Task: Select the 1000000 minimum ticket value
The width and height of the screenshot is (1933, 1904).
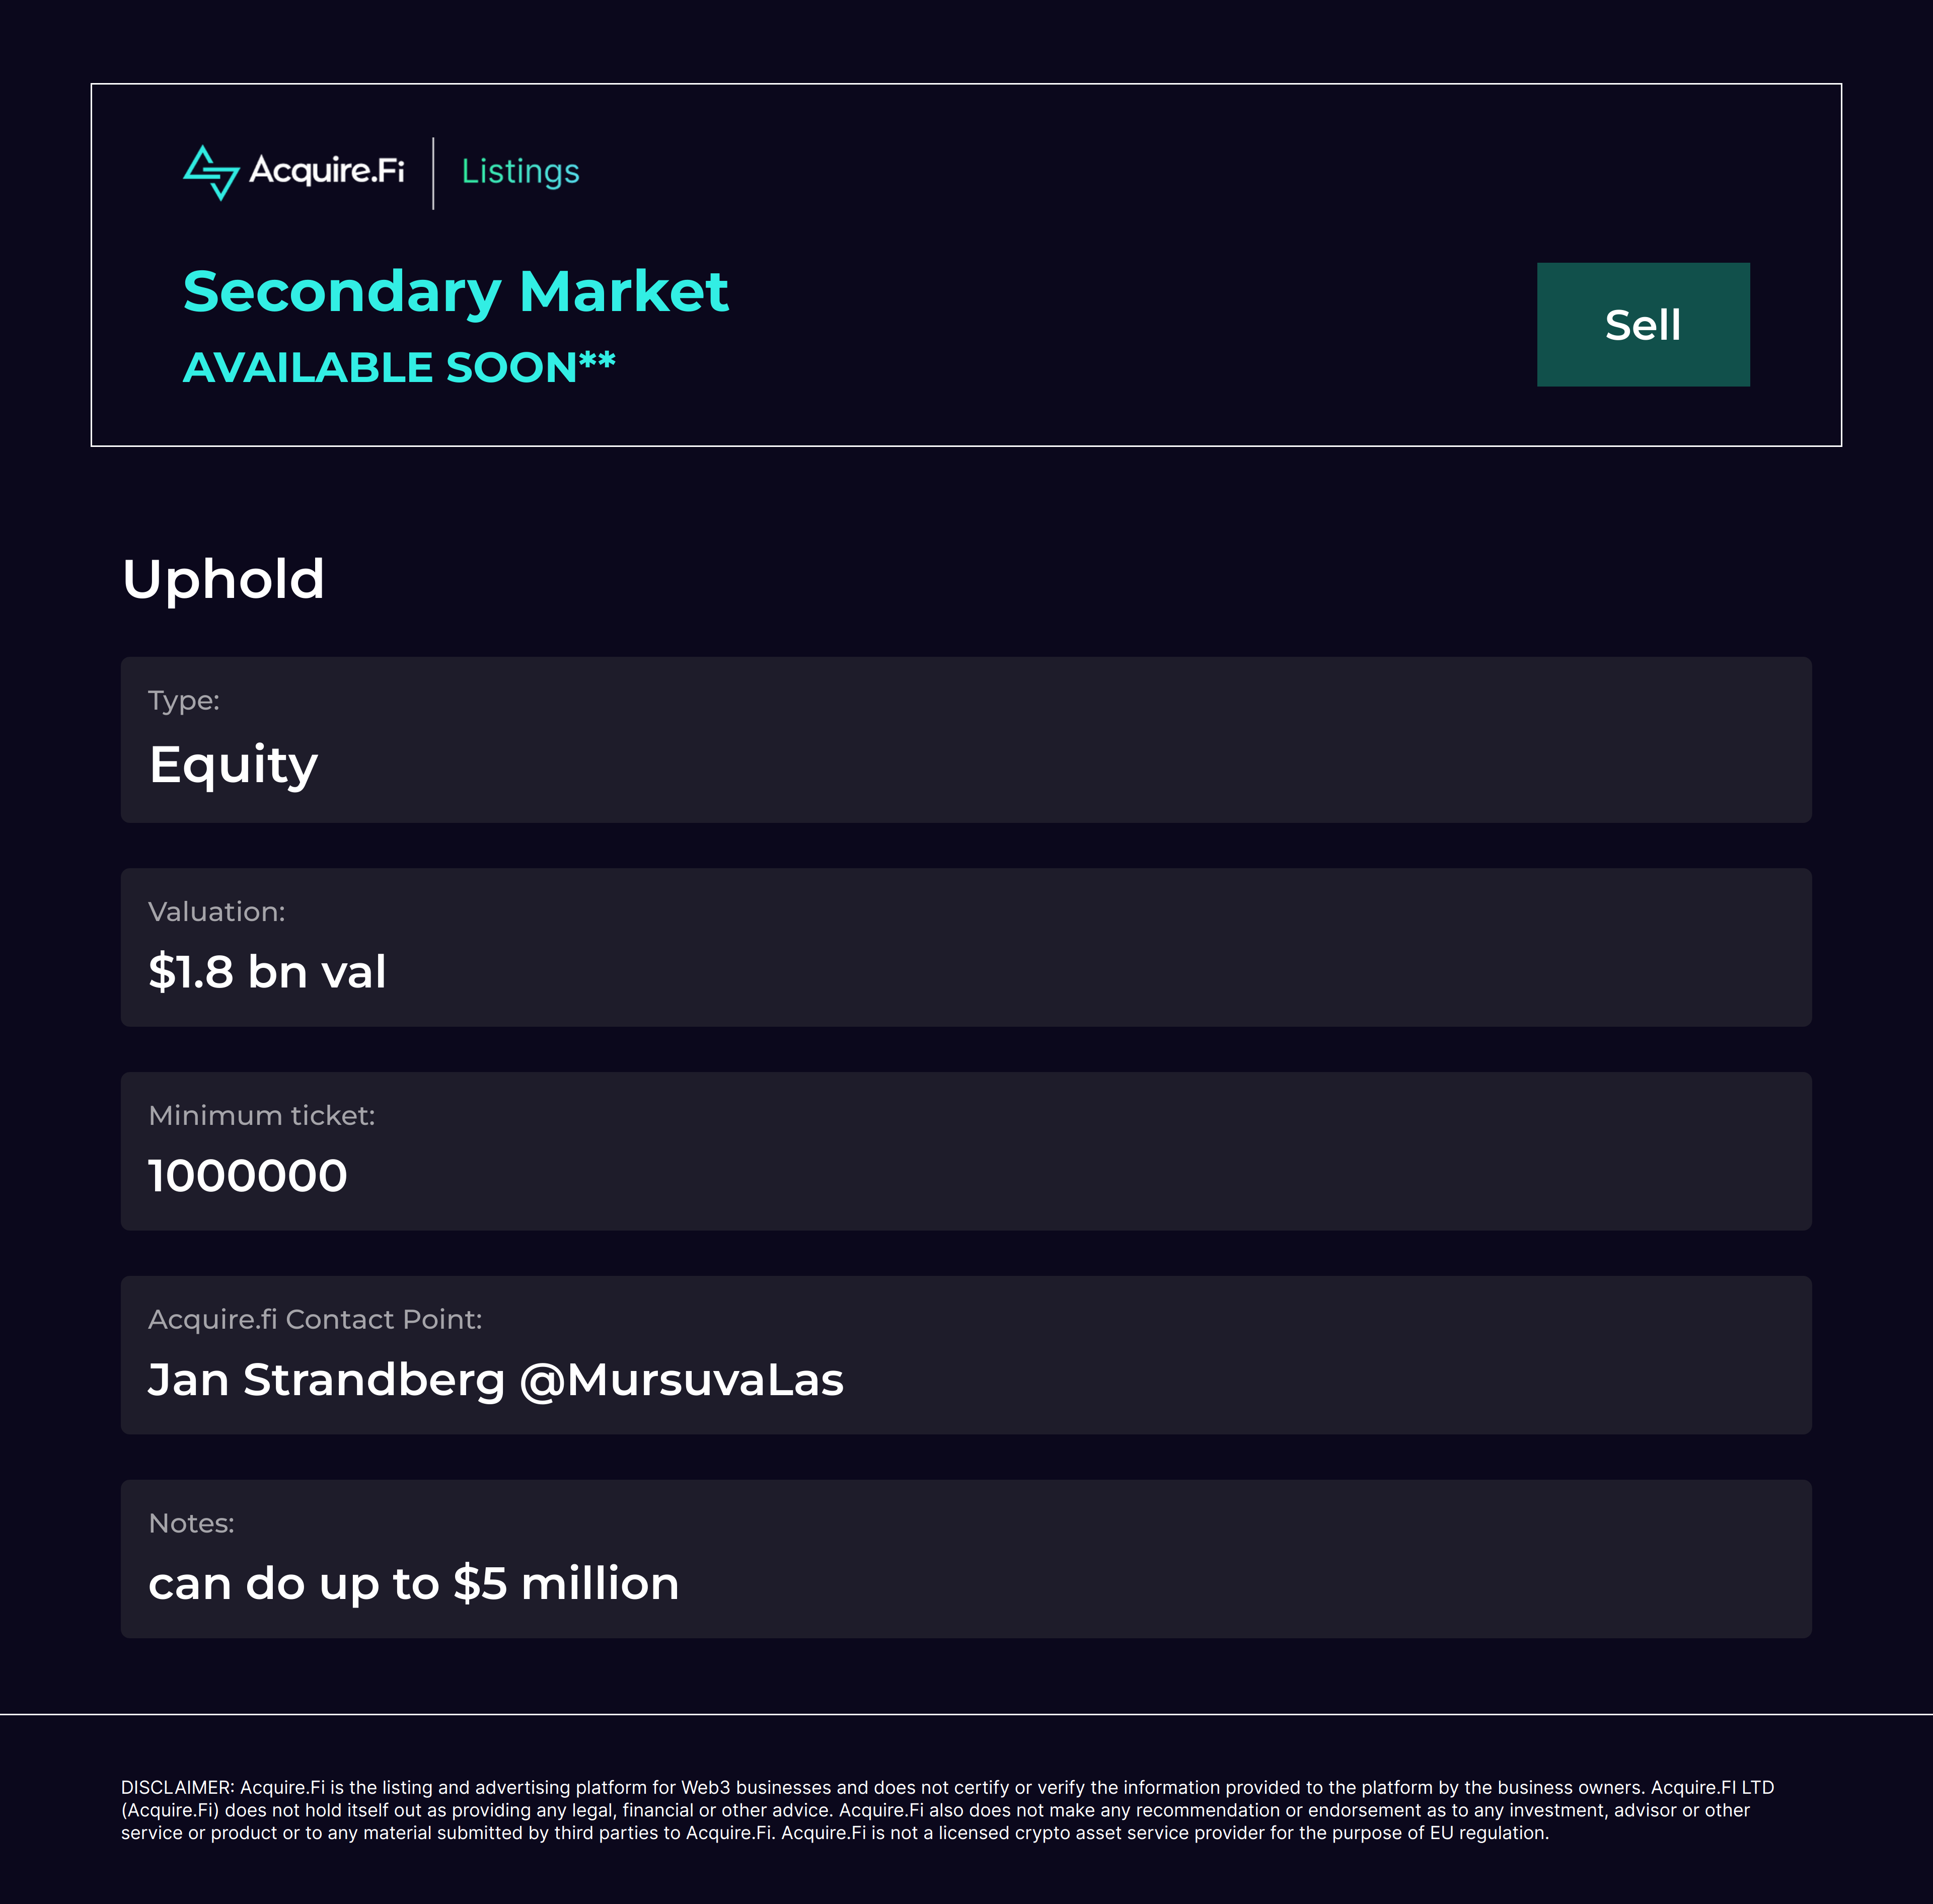Action: [x=248, y=1176]
